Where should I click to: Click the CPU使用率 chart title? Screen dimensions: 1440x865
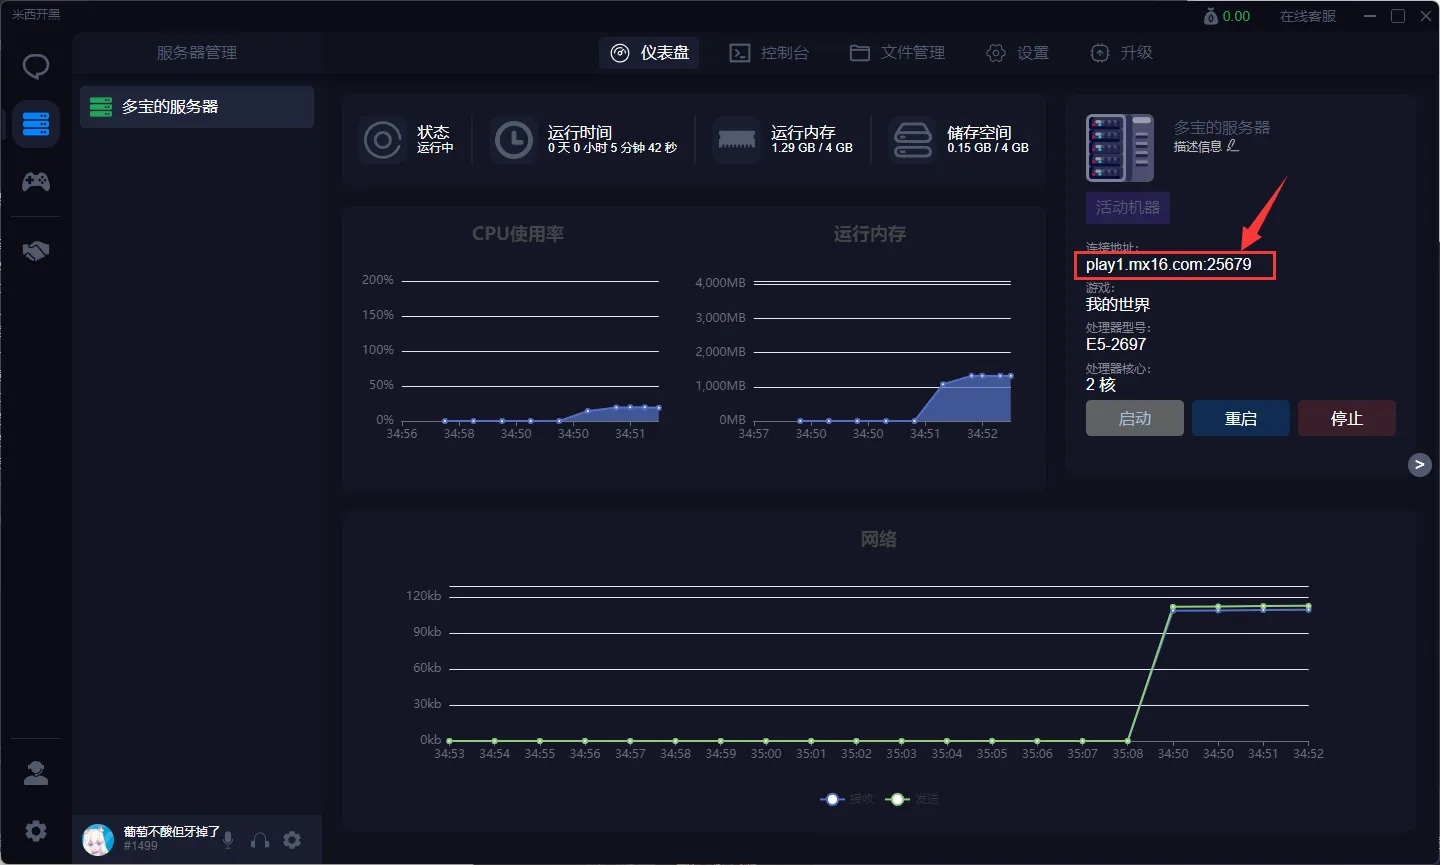click(518, 234)
